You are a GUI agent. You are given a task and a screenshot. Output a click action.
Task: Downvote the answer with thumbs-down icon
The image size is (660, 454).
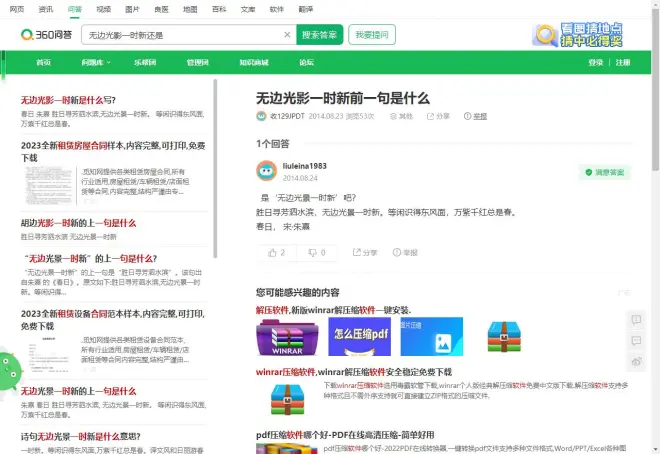coord(316,253)
